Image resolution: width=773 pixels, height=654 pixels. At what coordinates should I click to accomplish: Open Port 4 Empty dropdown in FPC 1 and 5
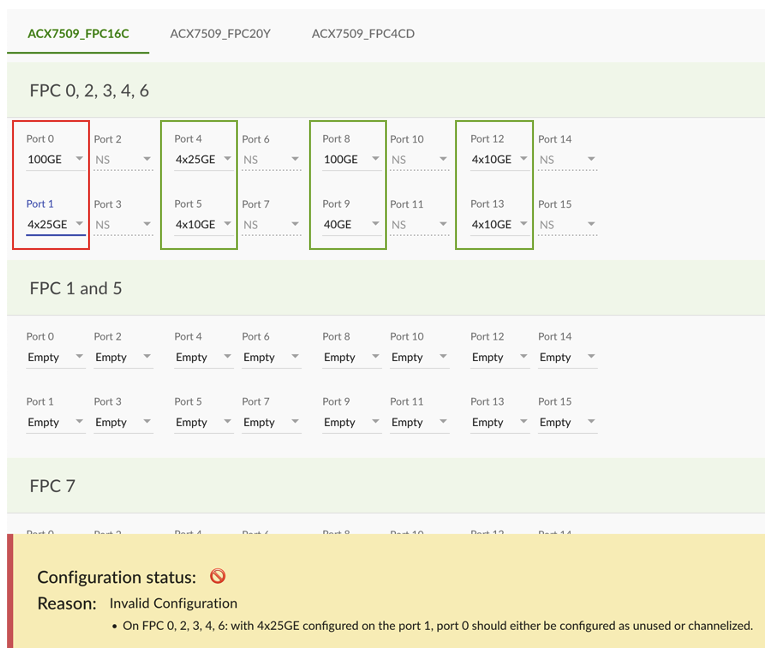[204, 357]
